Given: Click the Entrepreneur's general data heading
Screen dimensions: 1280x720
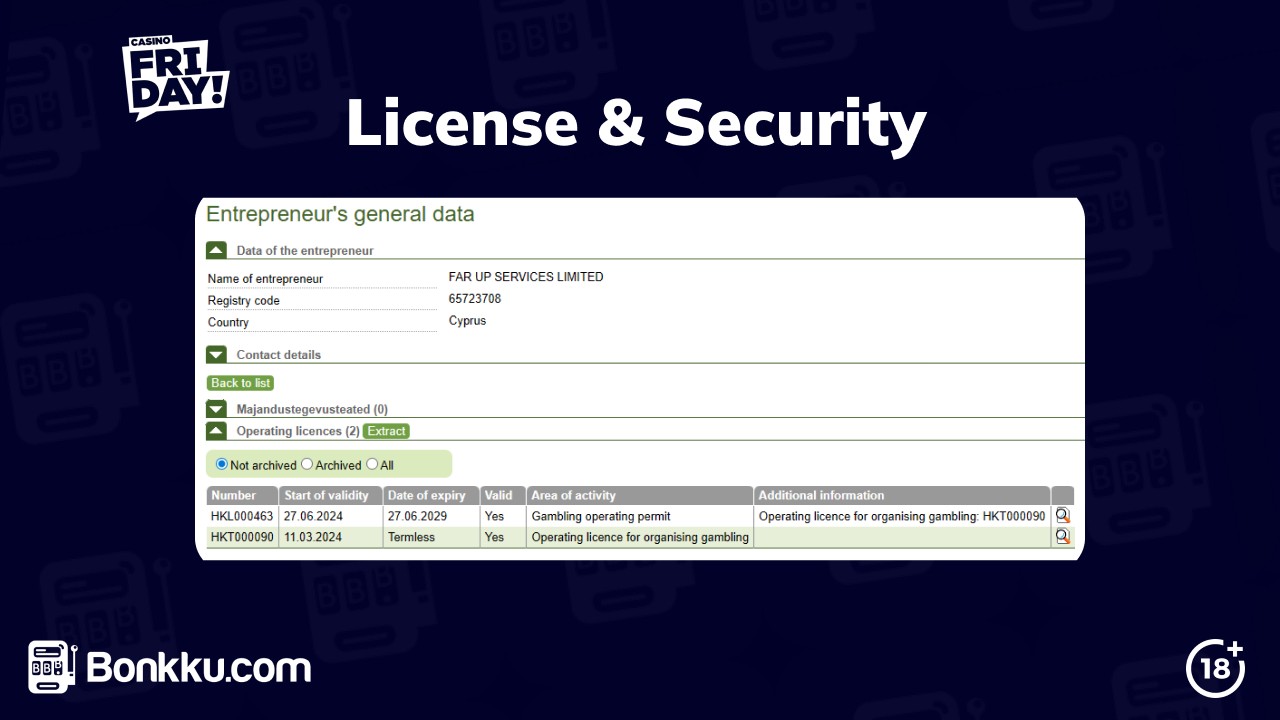Looking at the screenshot, I should pyautogui.click(x=340, y=214).
